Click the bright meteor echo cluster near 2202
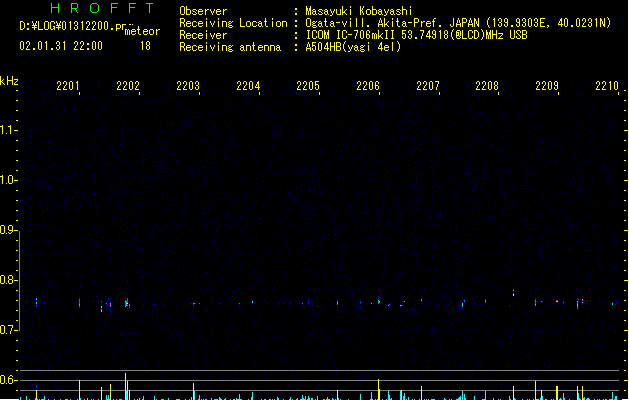Viewport: 629px width, 400px height. click(127, 302)
